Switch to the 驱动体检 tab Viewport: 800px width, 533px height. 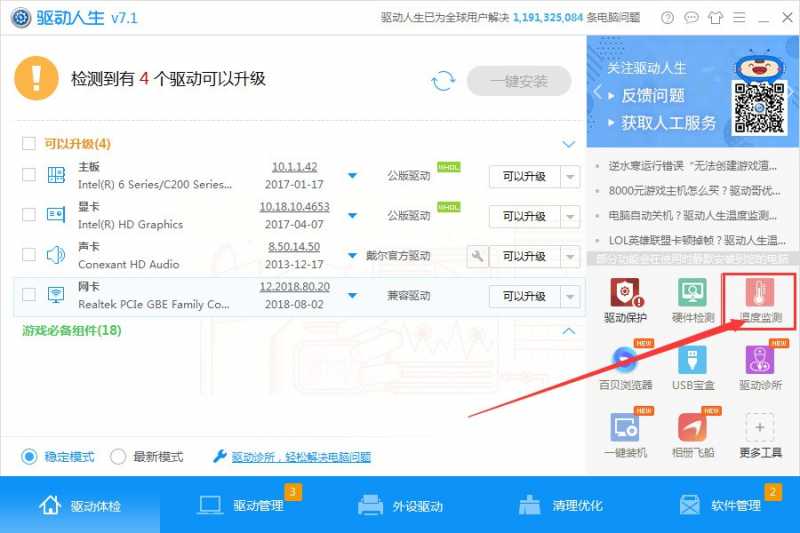(80, 505)
